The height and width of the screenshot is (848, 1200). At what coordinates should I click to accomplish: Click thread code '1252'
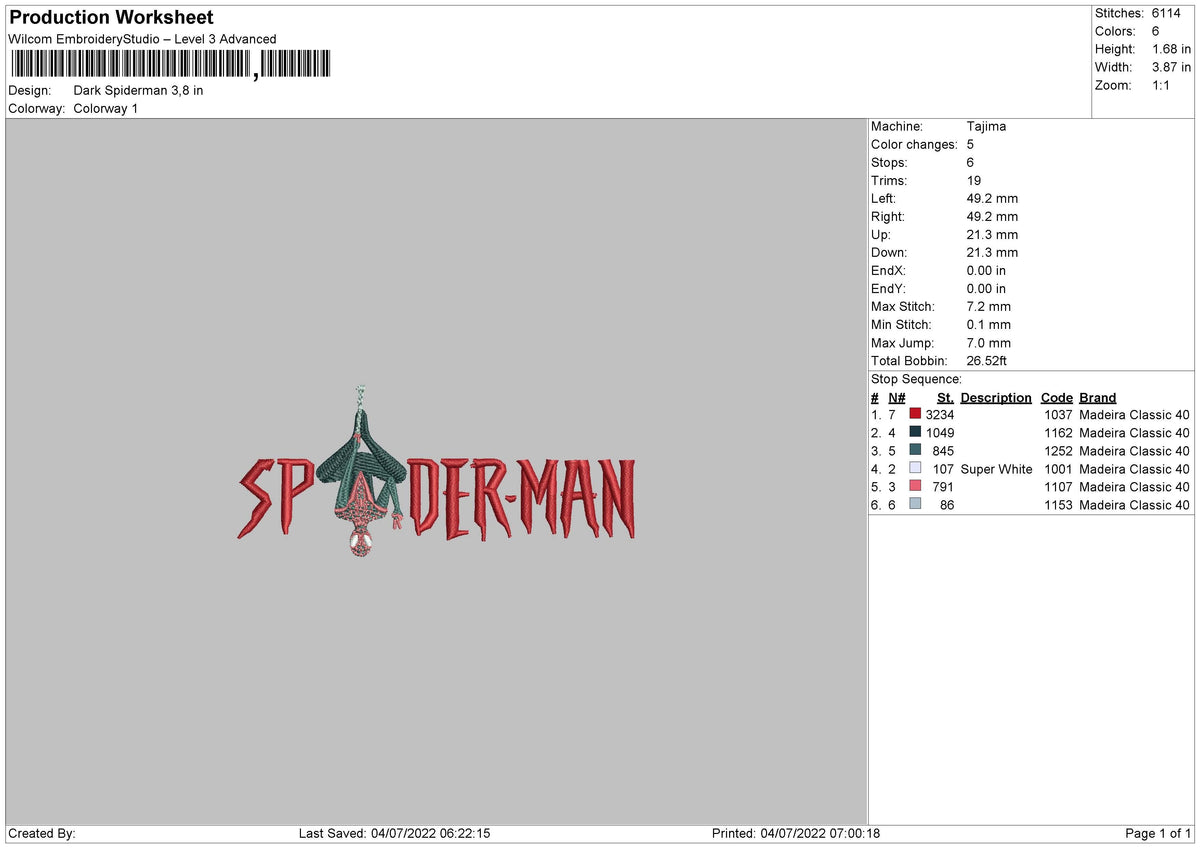[1057, 450]
